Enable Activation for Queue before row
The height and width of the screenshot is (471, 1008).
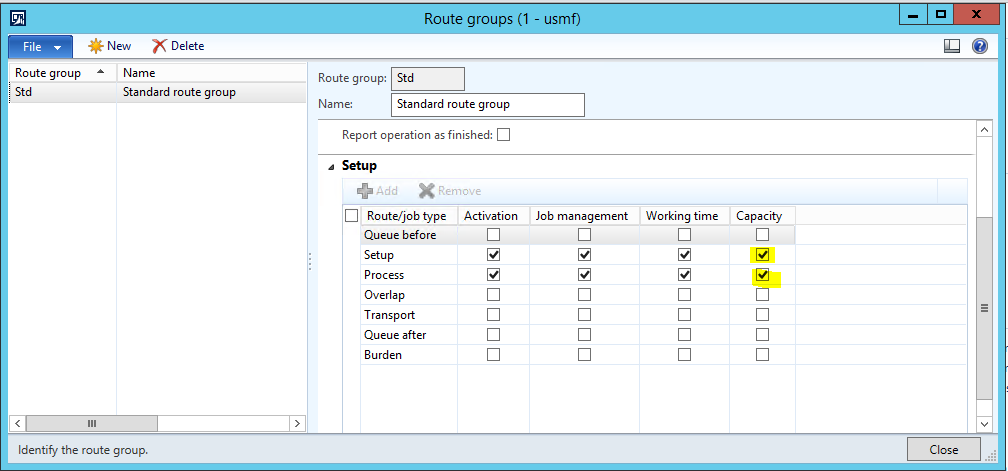click(492, 235)
